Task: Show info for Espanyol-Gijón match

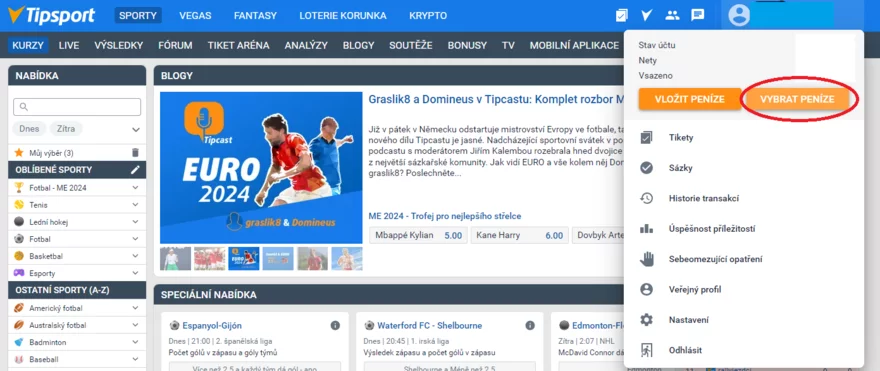Action: point(335,326)
